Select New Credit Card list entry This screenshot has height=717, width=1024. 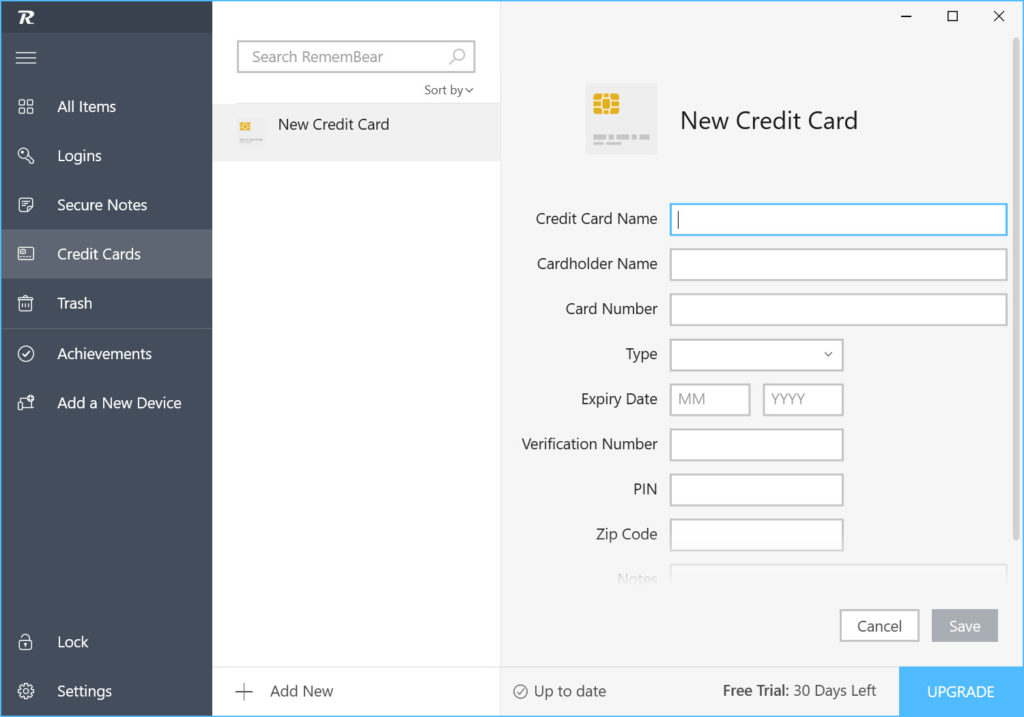click(x=357, y=131)
